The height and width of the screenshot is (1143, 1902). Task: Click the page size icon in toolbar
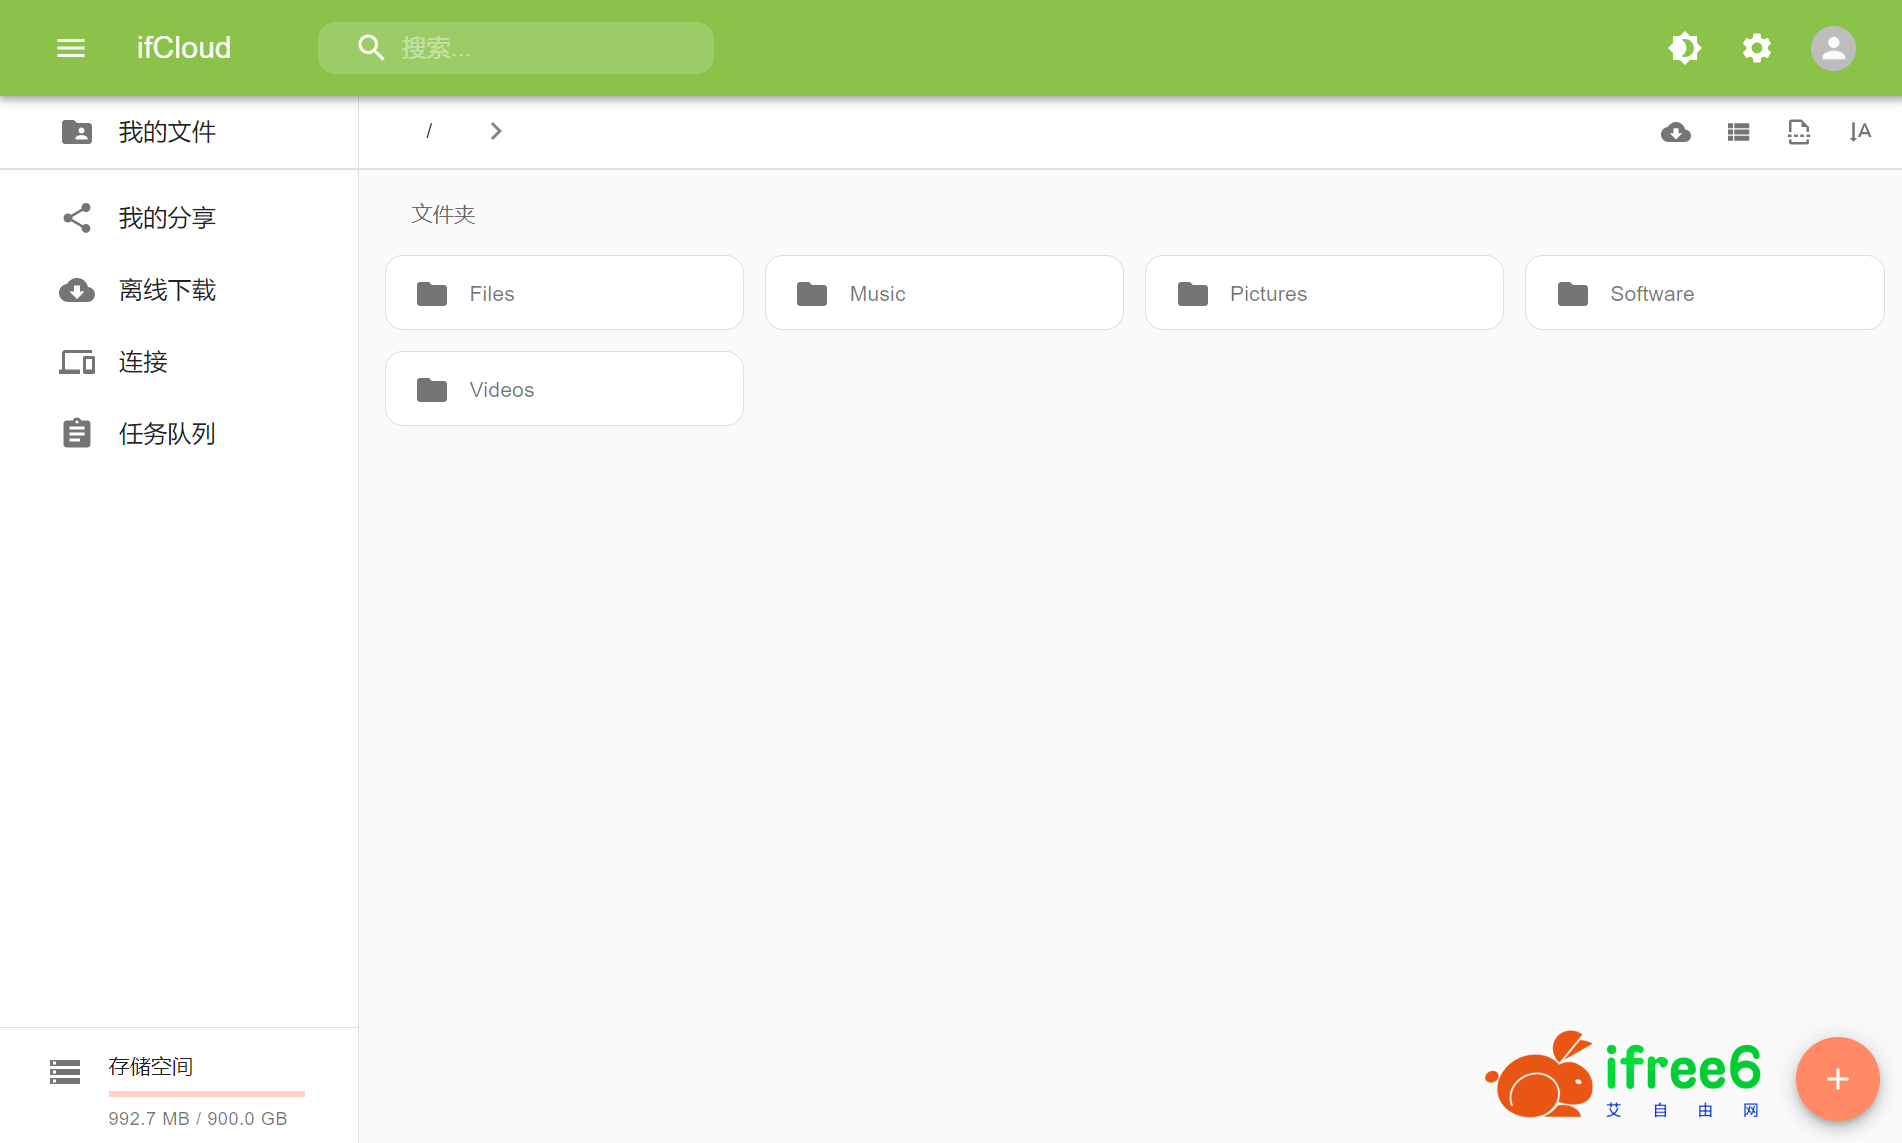pos(1798,132)
